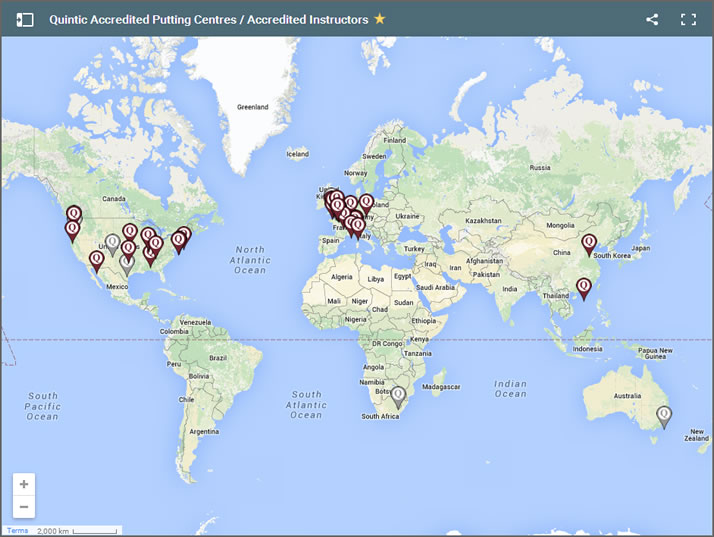Select the gray marker in Texas

click(126, 264)
